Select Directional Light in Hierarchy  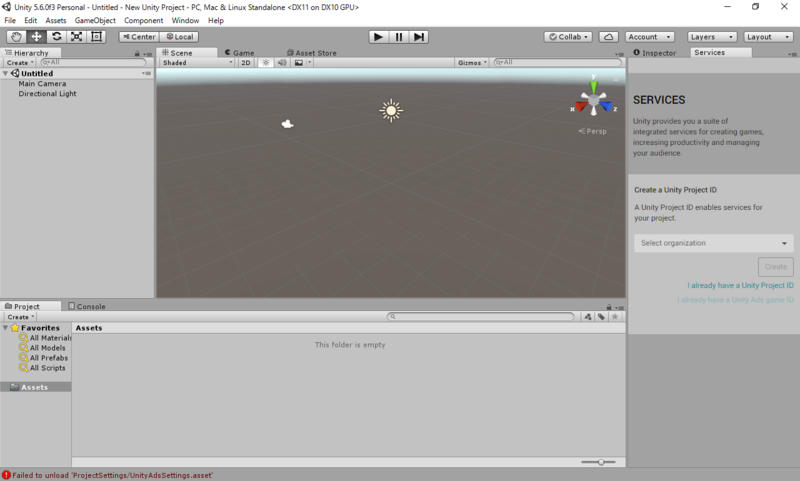(47, 94)
